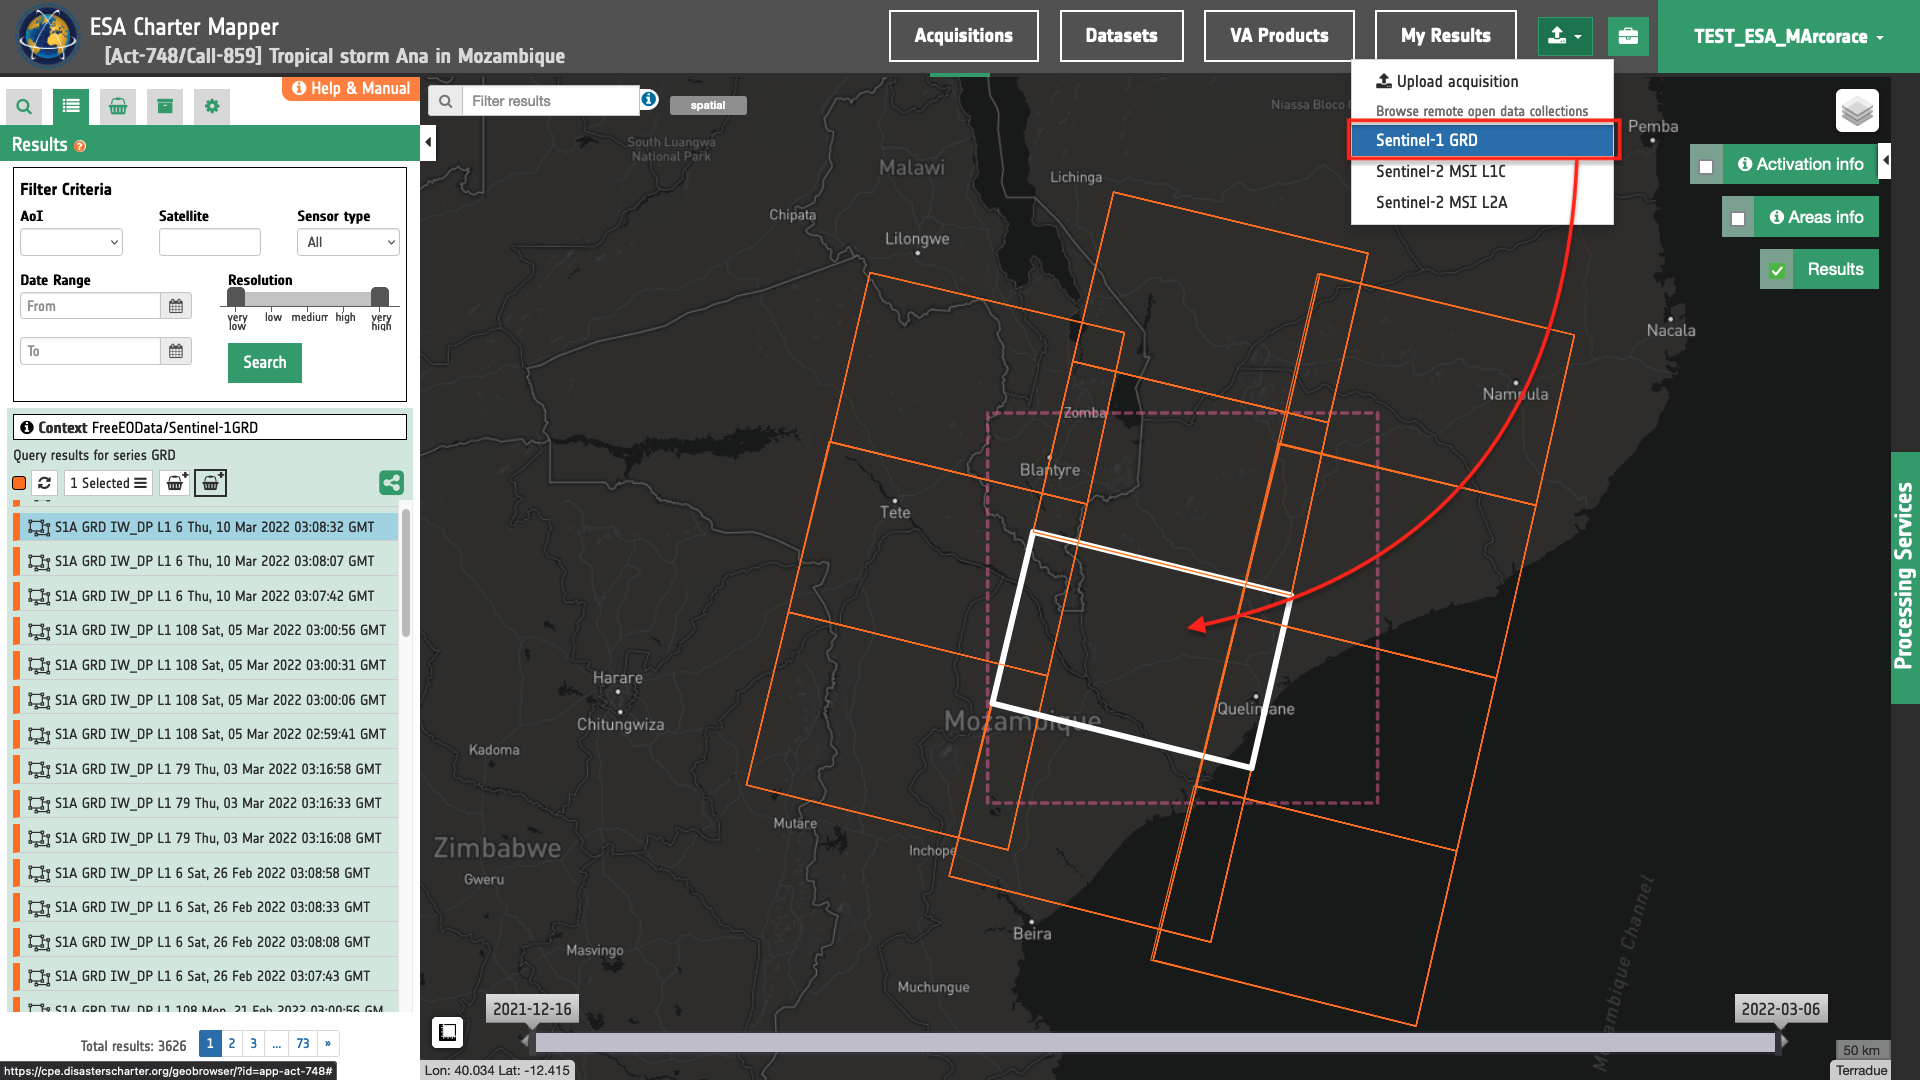Click the filter results magnifier icon
This screenshot has width=1920, height=1080.
445,101
